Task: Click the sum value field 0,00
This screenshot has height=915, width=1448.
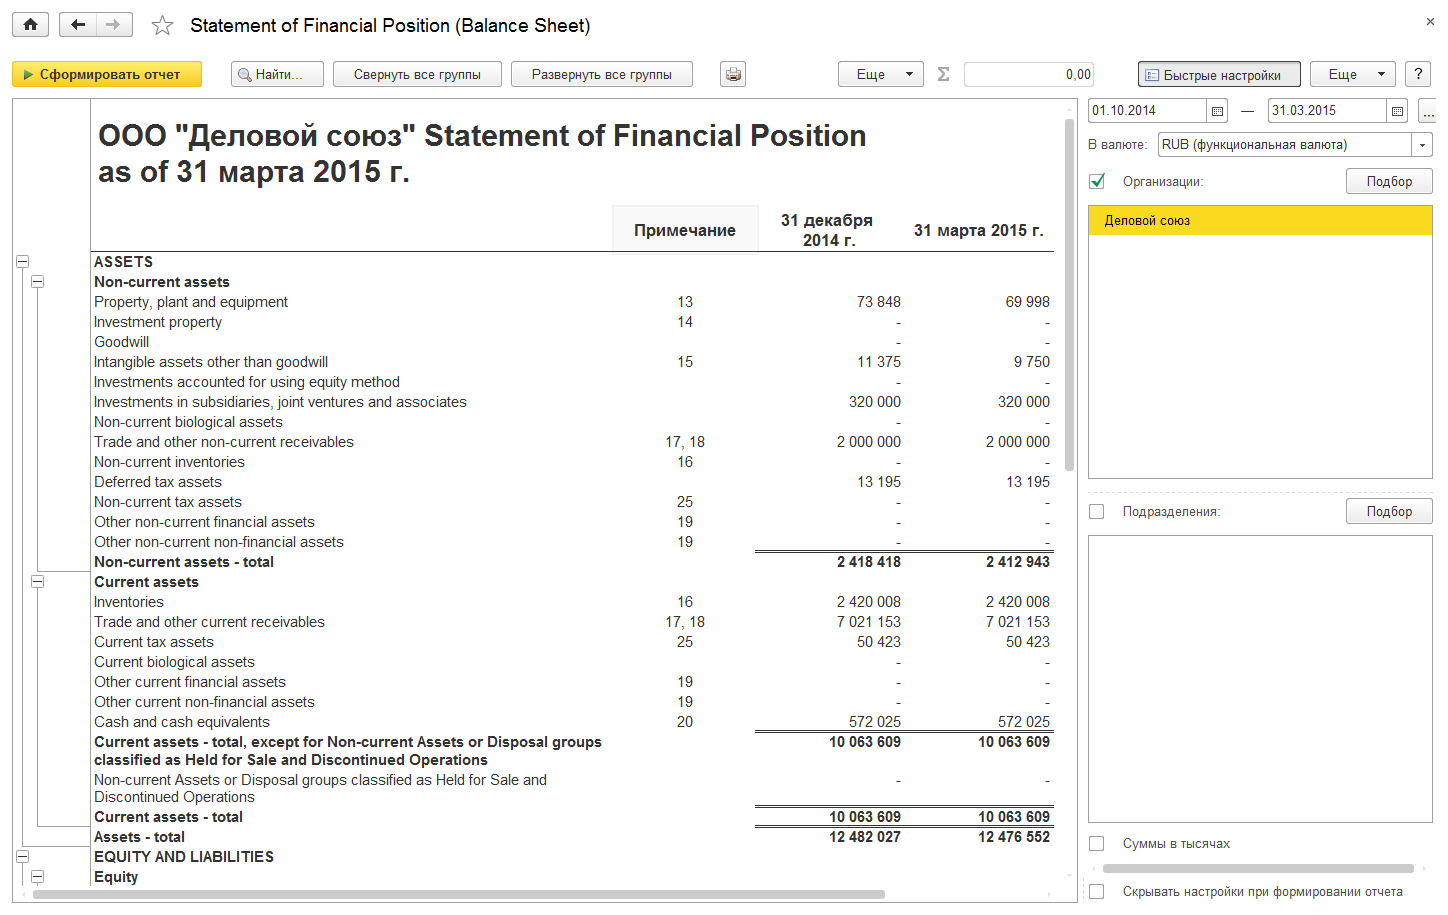Action: pos(1029,74)
